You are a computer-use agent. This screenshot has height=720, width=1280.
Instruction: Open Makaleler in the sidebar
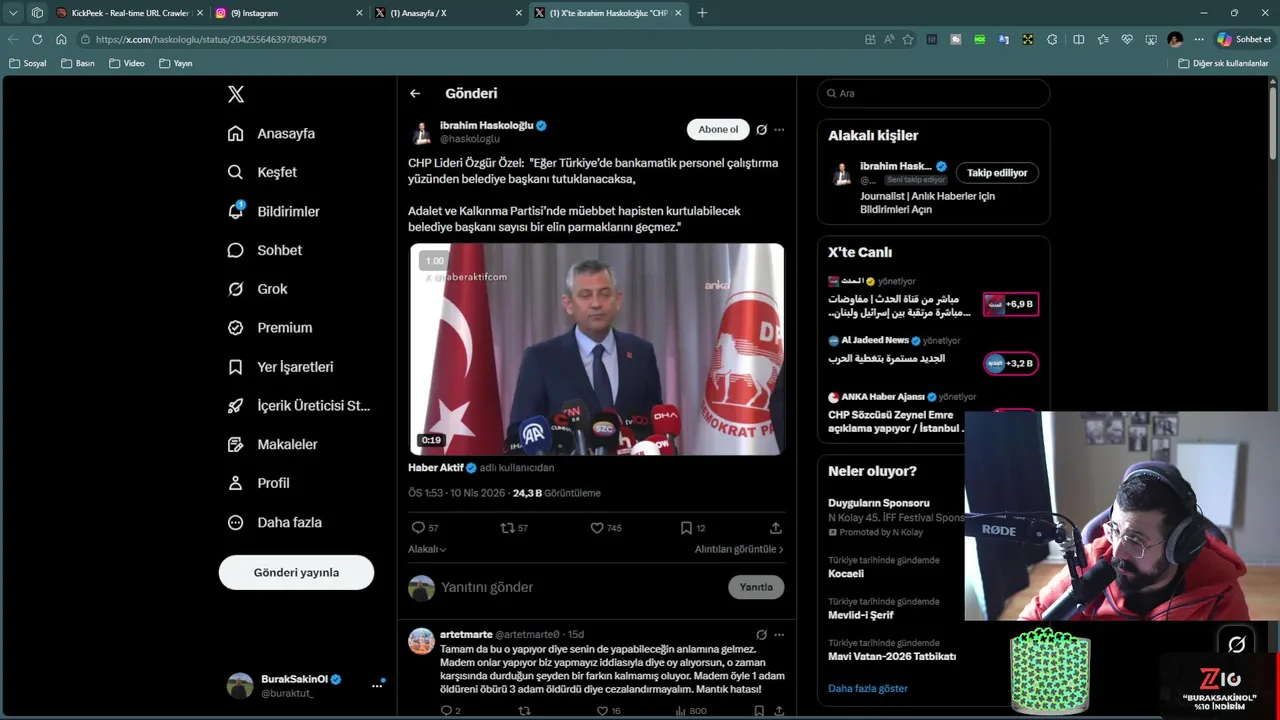click(x=272, y=444)
